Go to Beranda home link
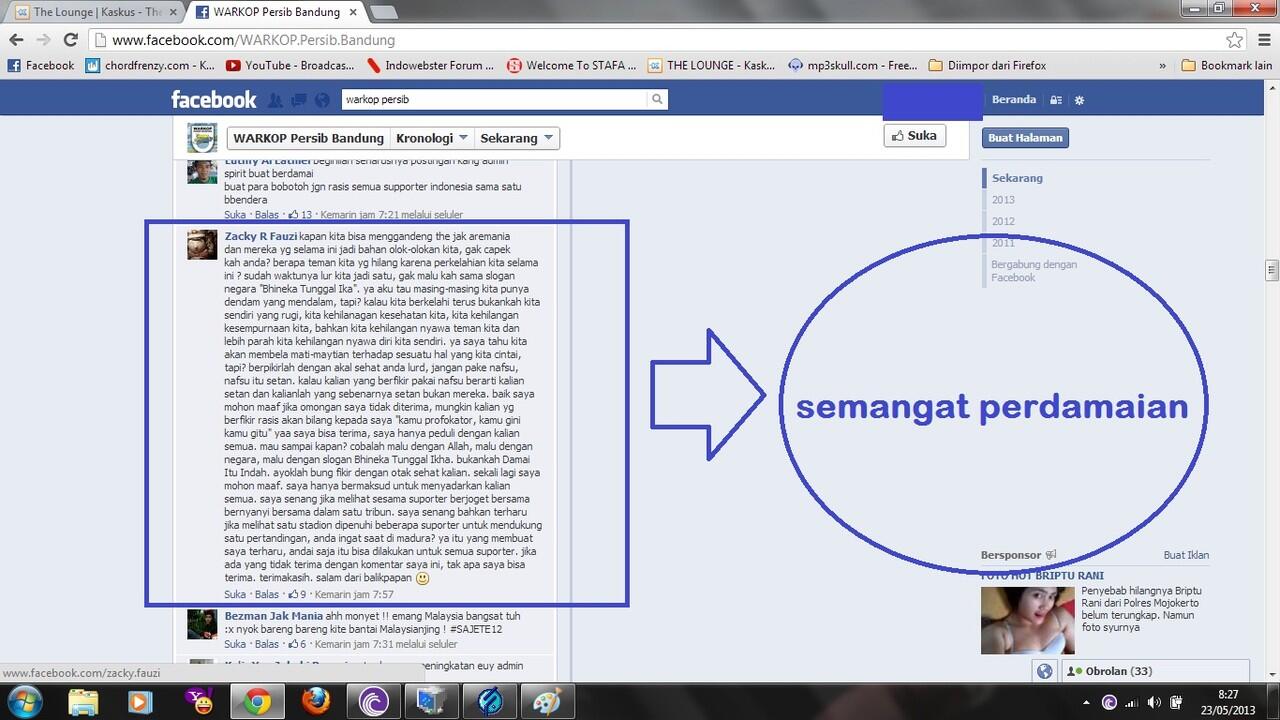Image resolution: width=1280 pixels, height=720 pixels. [1013, 100]
